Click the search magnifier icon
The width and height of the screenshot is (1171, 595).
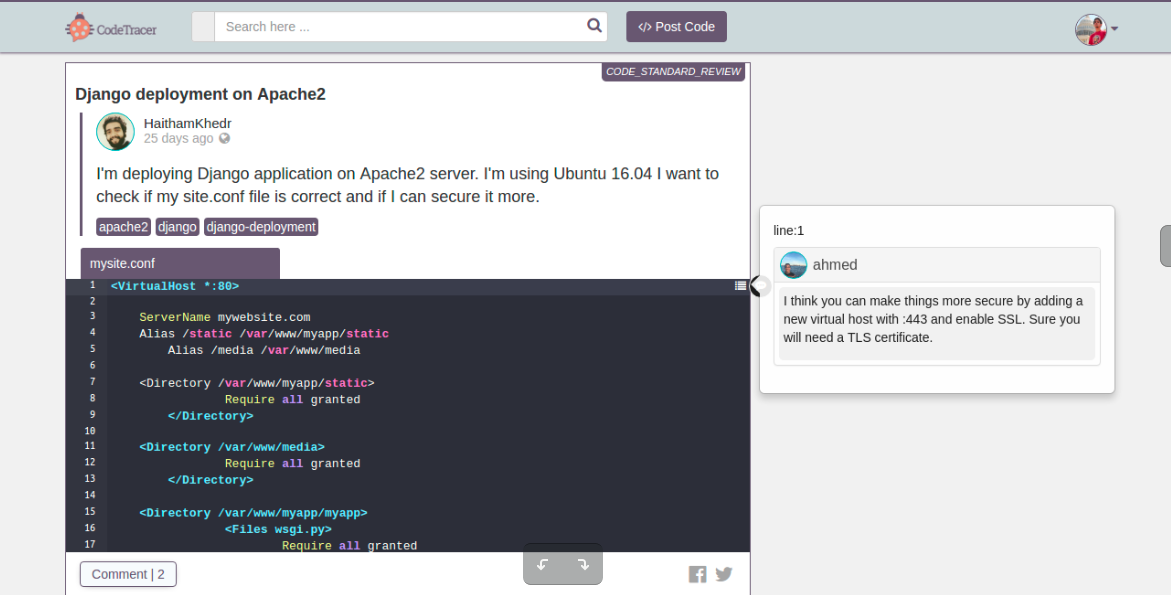[x=594, y=26]
